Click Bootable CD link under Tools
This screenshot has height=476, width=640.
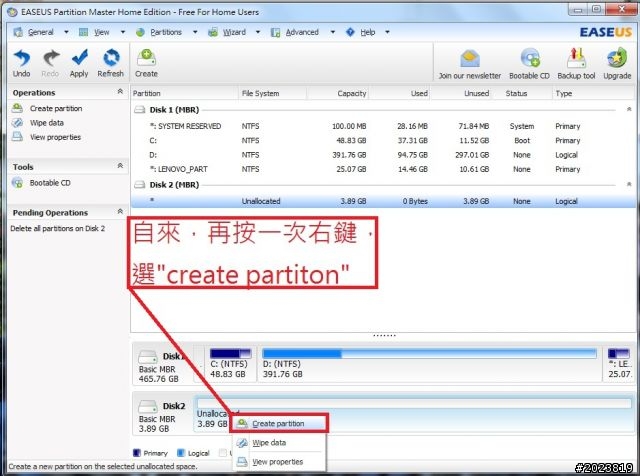50,183
